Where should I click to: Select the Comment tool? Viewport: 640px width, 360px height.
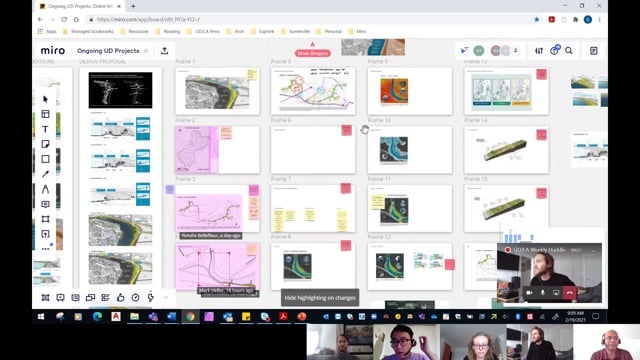(x=45, y=204)
